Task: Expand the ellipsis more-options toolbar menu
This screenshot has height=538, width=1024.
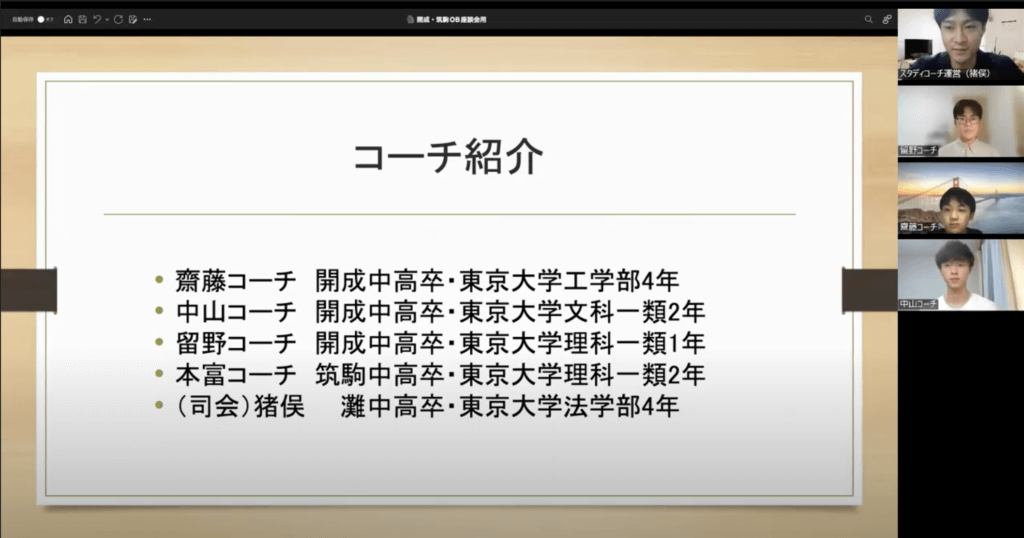Action: [x=147, y=19]
